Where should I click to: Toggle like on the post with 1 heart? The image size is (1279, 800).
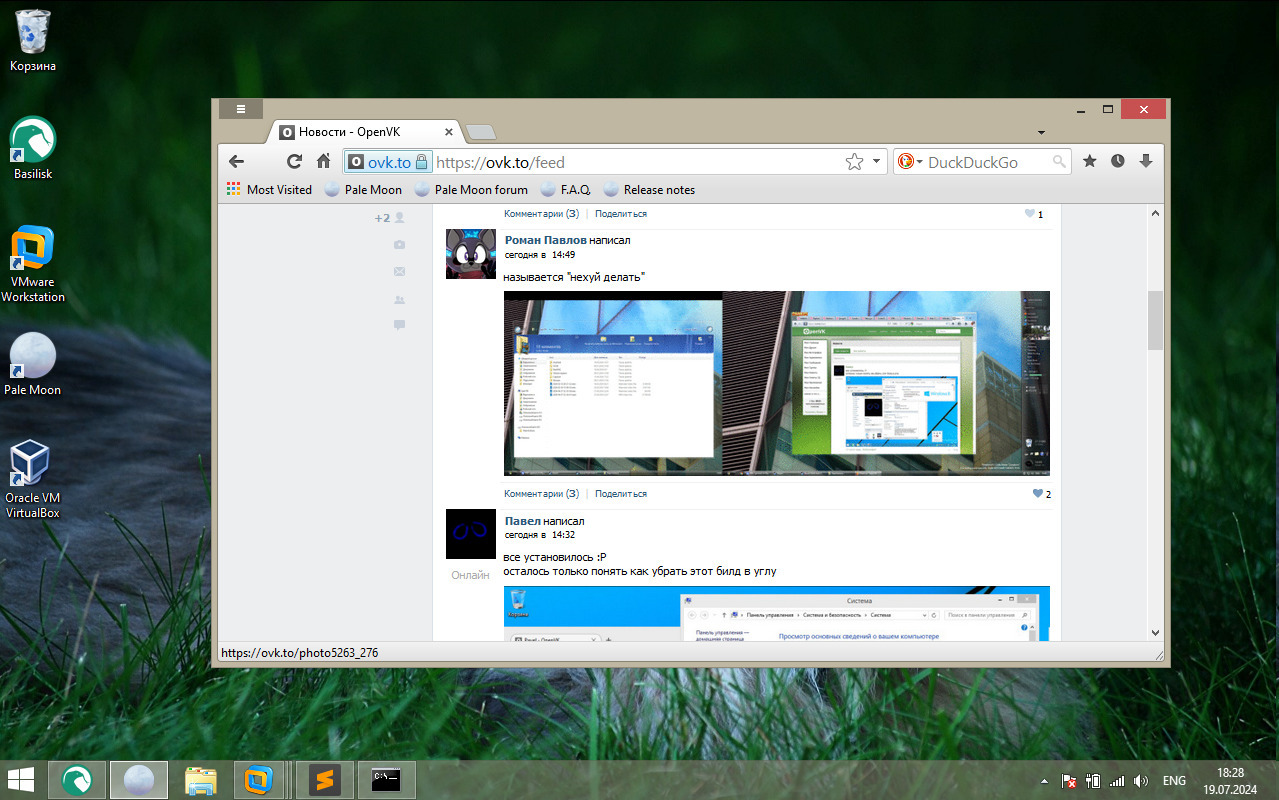(x=1029, y=214)
